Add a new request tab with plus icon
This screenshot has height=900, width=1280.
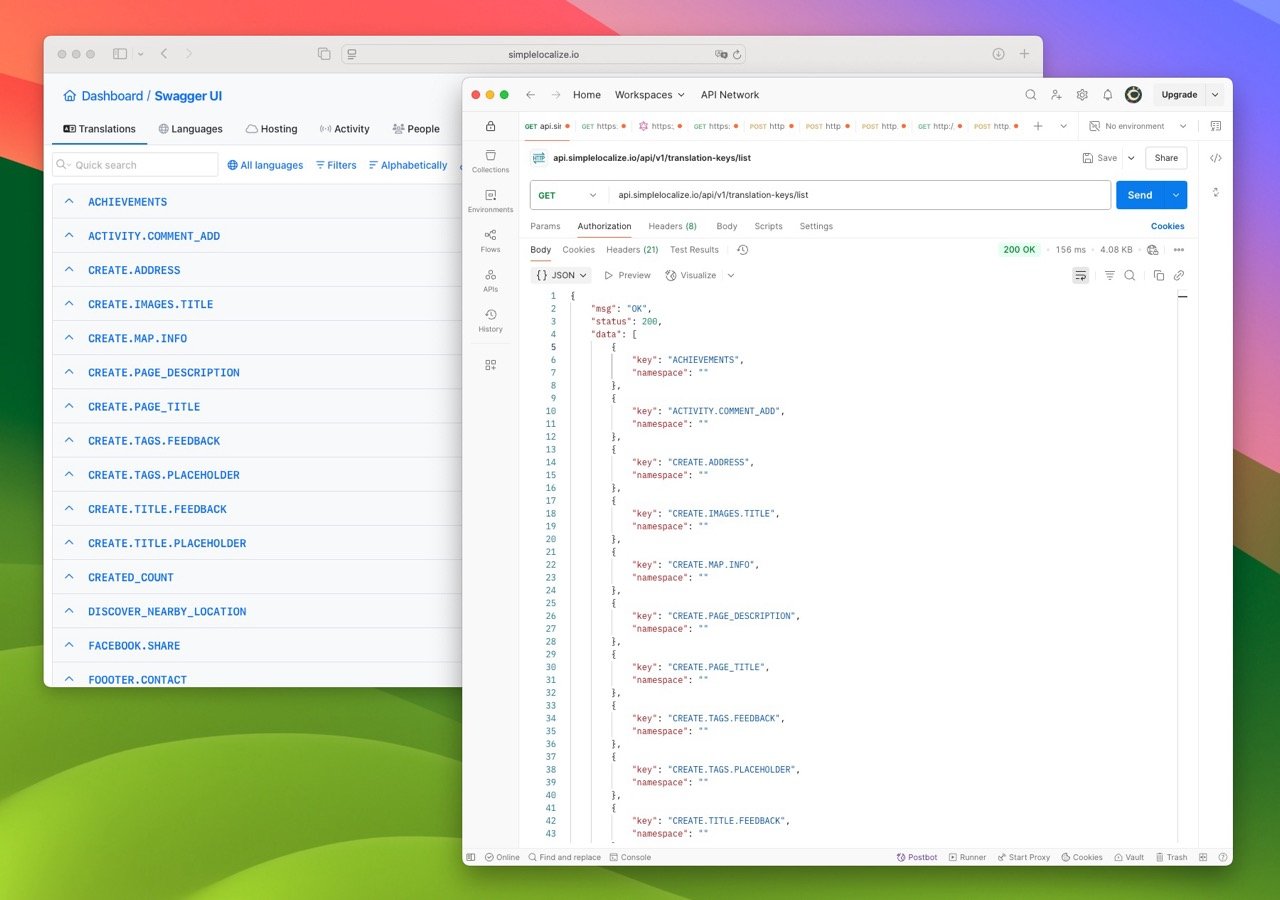click(x=1037, y=126)
